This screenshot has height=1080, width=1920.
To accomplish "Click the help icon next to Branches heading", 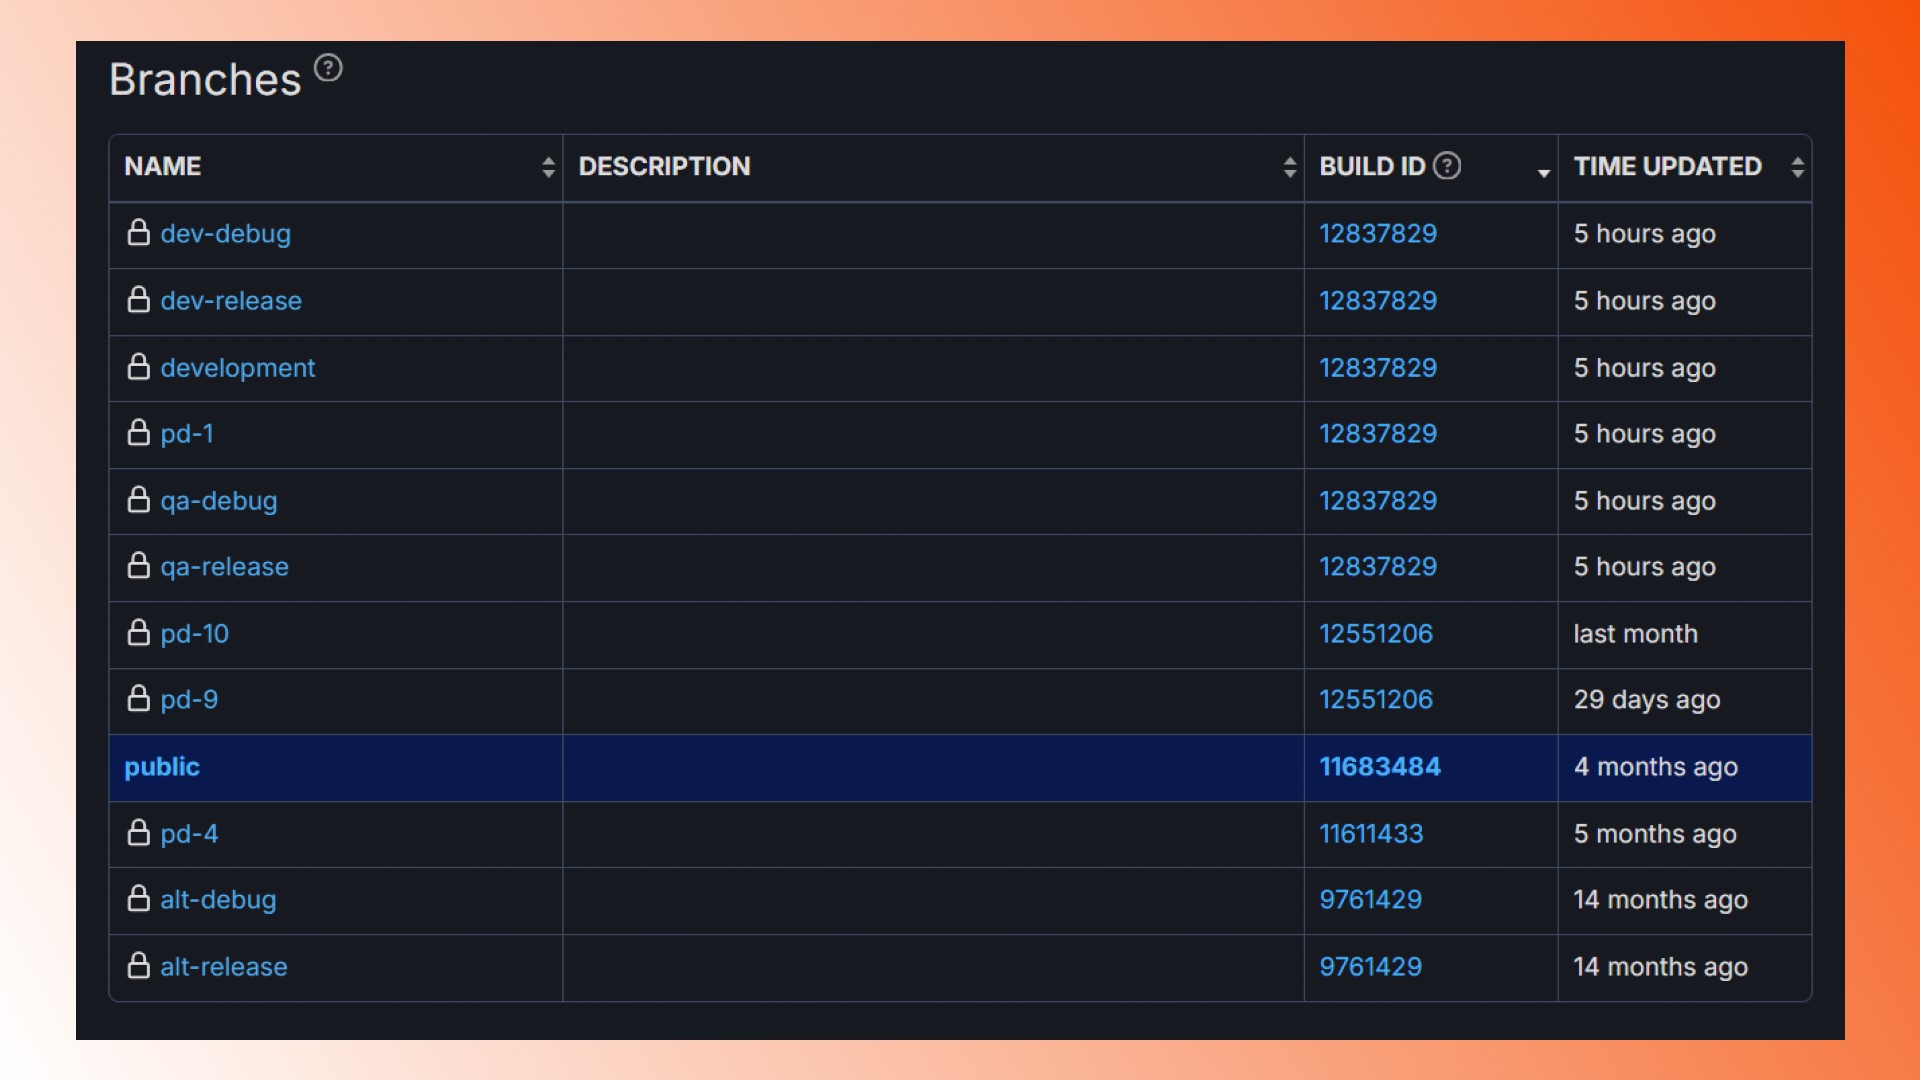I will 328,68.
